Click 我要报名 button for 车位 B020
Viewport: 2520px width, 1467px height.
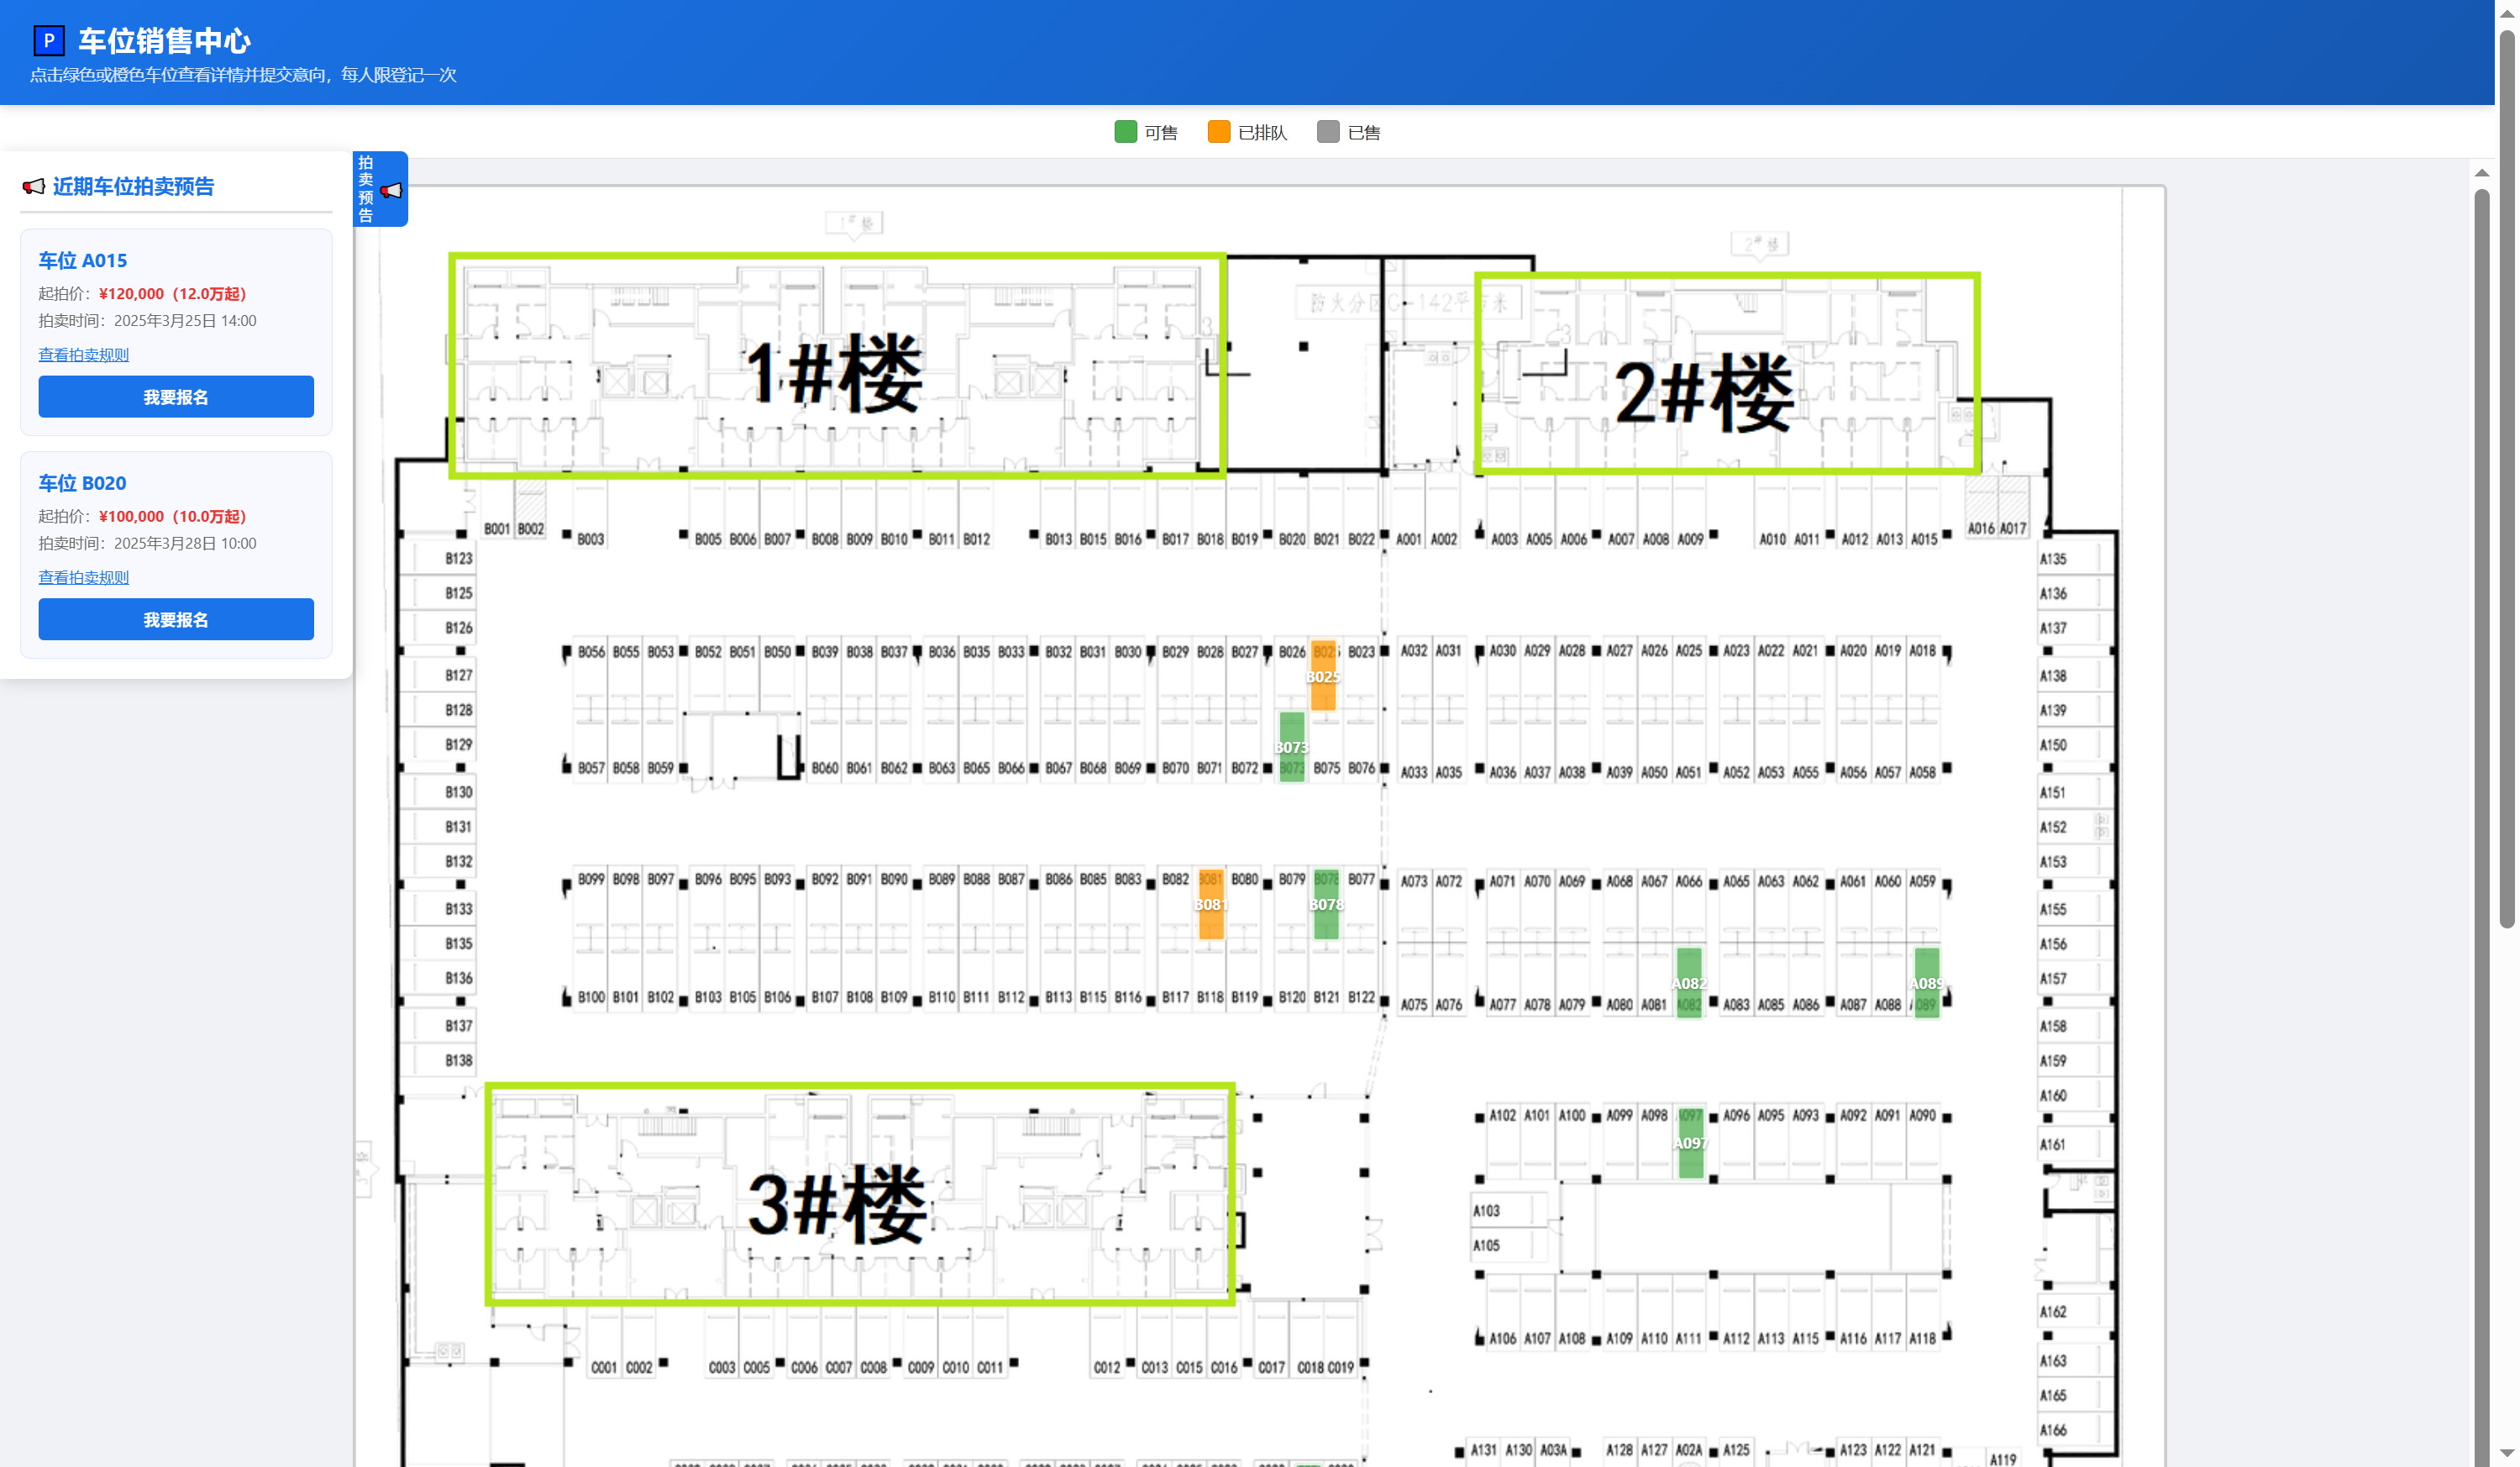176,620
